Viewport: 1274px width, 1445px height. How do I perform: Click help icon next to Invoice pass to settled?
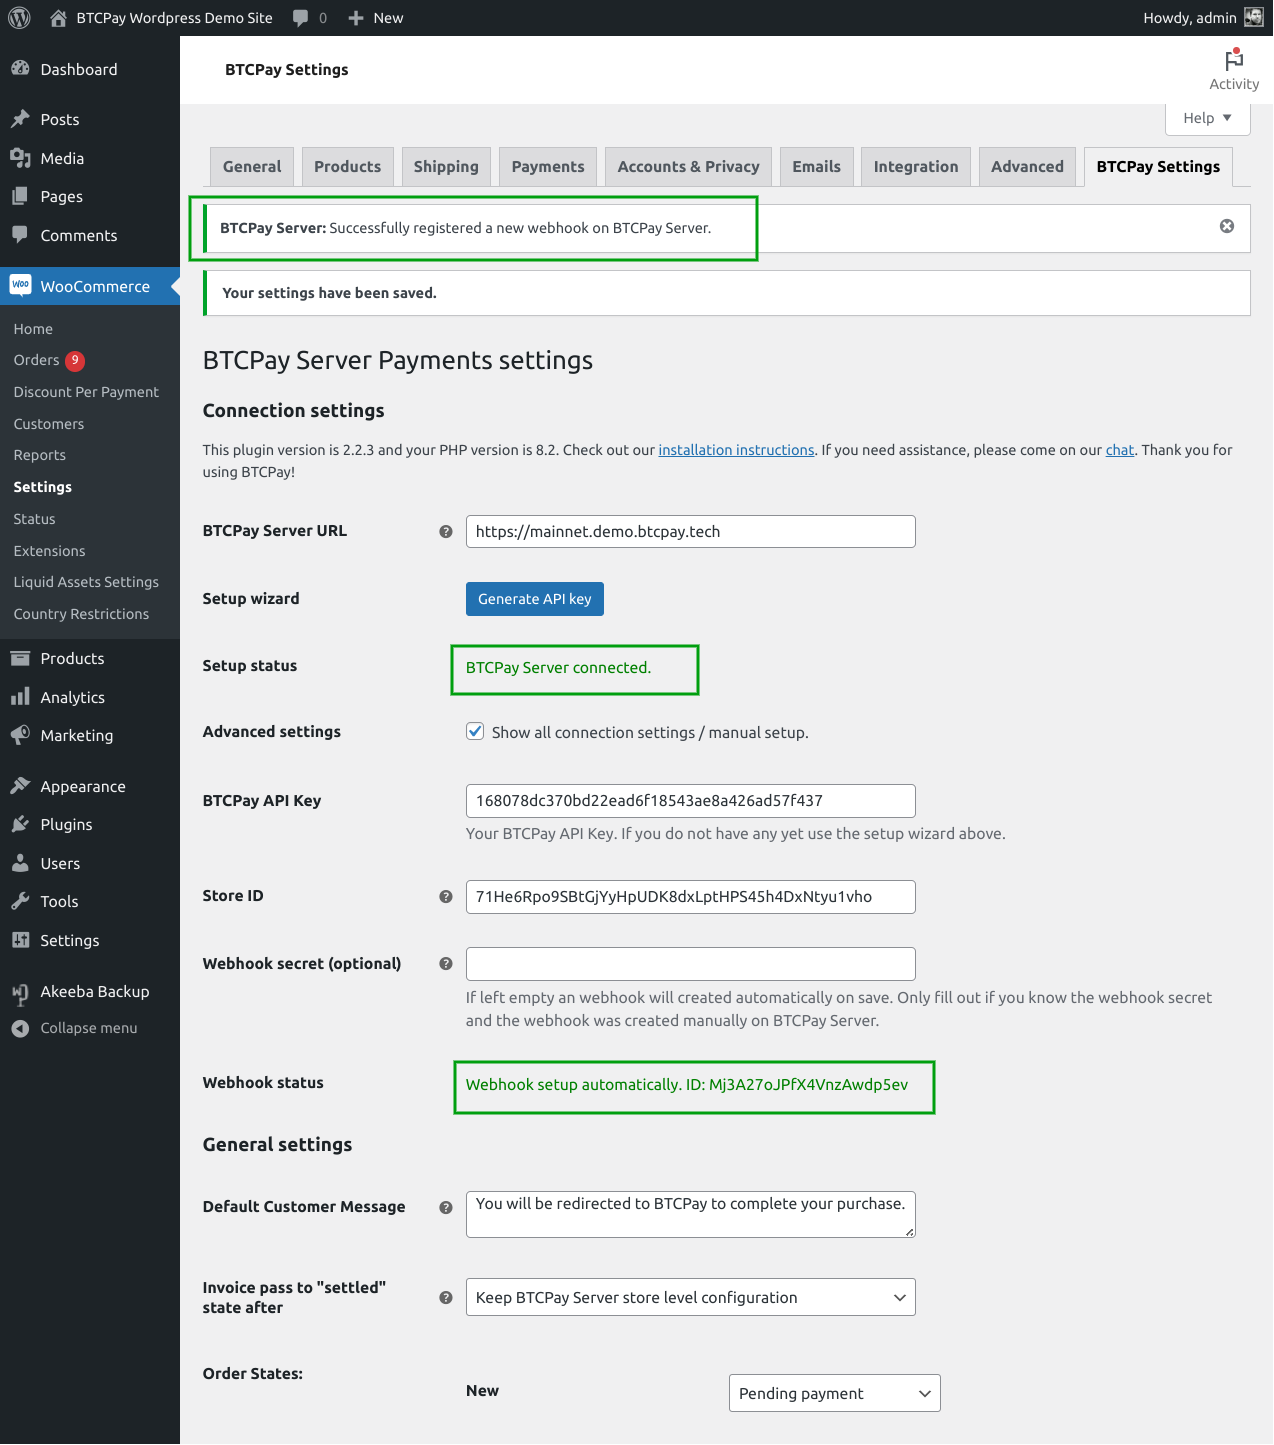tap(446, 1297)
